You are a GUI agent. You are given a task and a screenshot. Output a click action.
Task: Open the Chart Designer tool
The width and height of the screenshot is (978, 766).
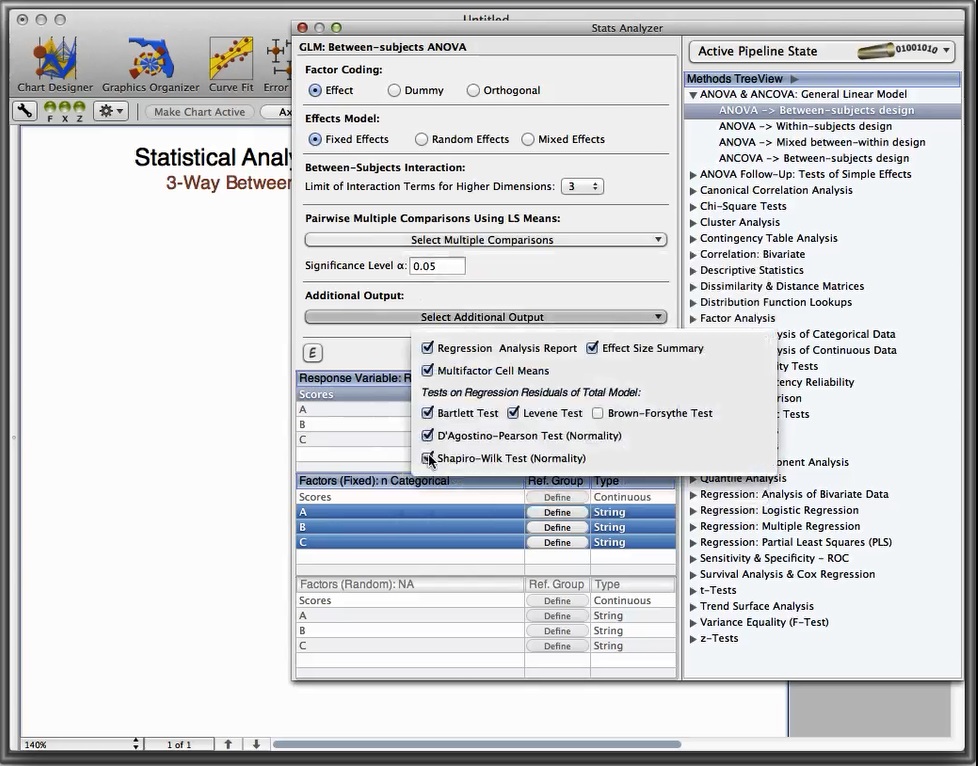(55, 64)
